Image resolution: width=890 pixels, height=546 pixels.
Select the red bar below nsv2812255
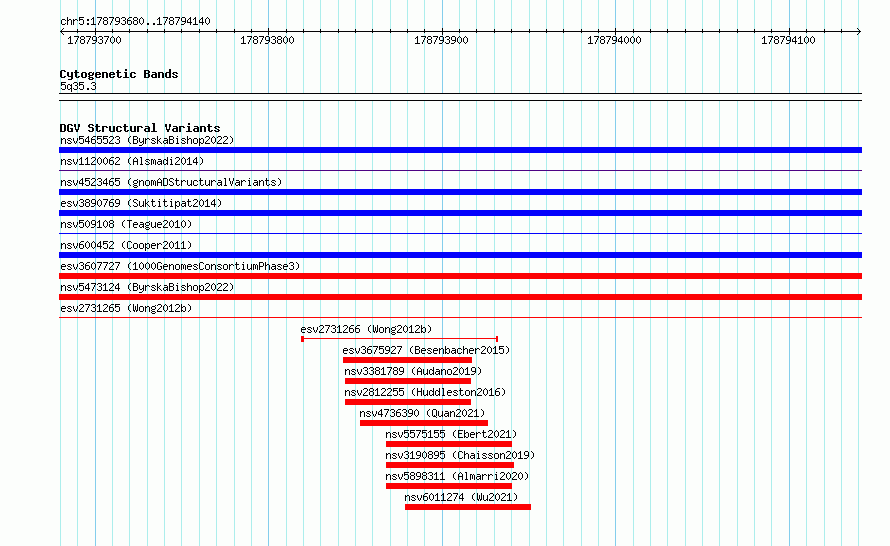[408, 402]
